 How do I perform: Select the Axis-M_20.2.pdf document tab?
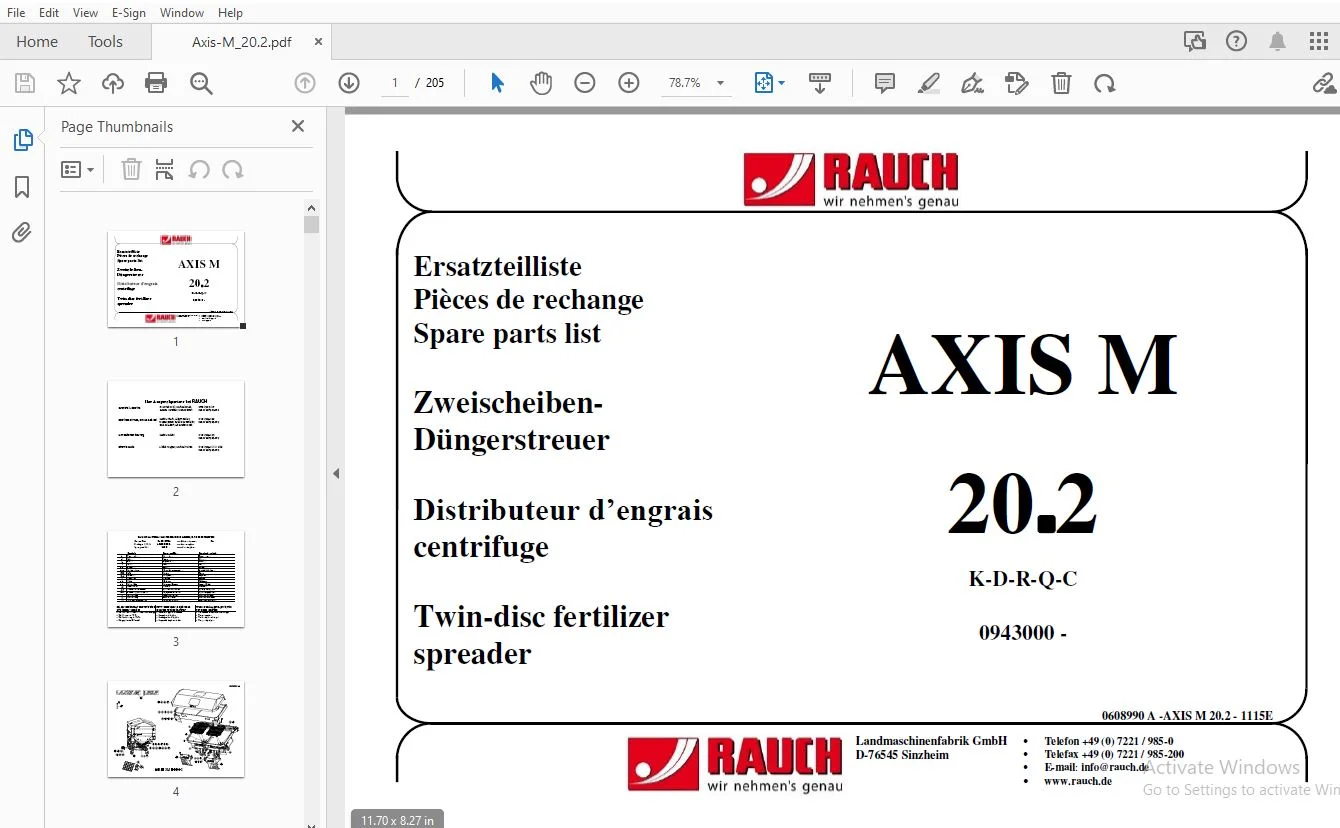pos(242,42)
